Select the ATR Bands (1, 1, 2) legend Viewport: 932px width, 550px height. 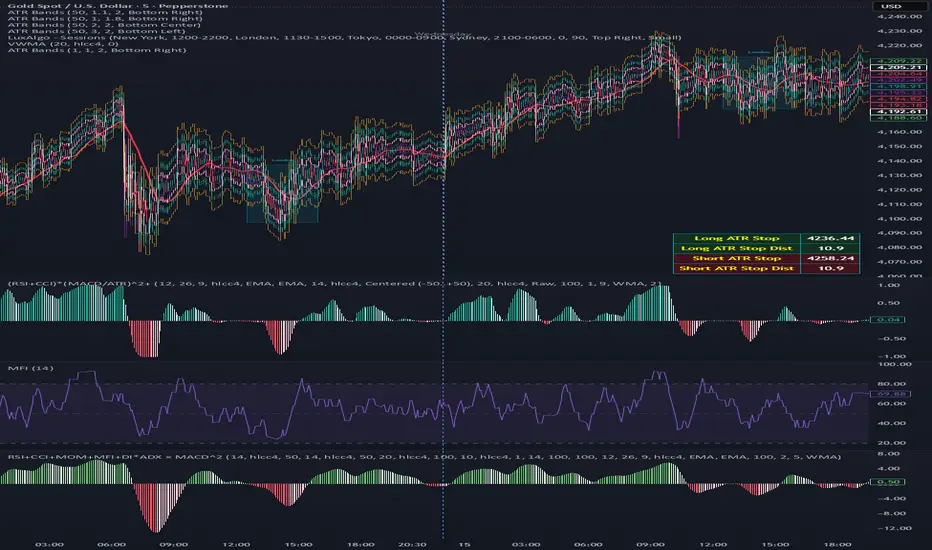[x=97, y=50]
